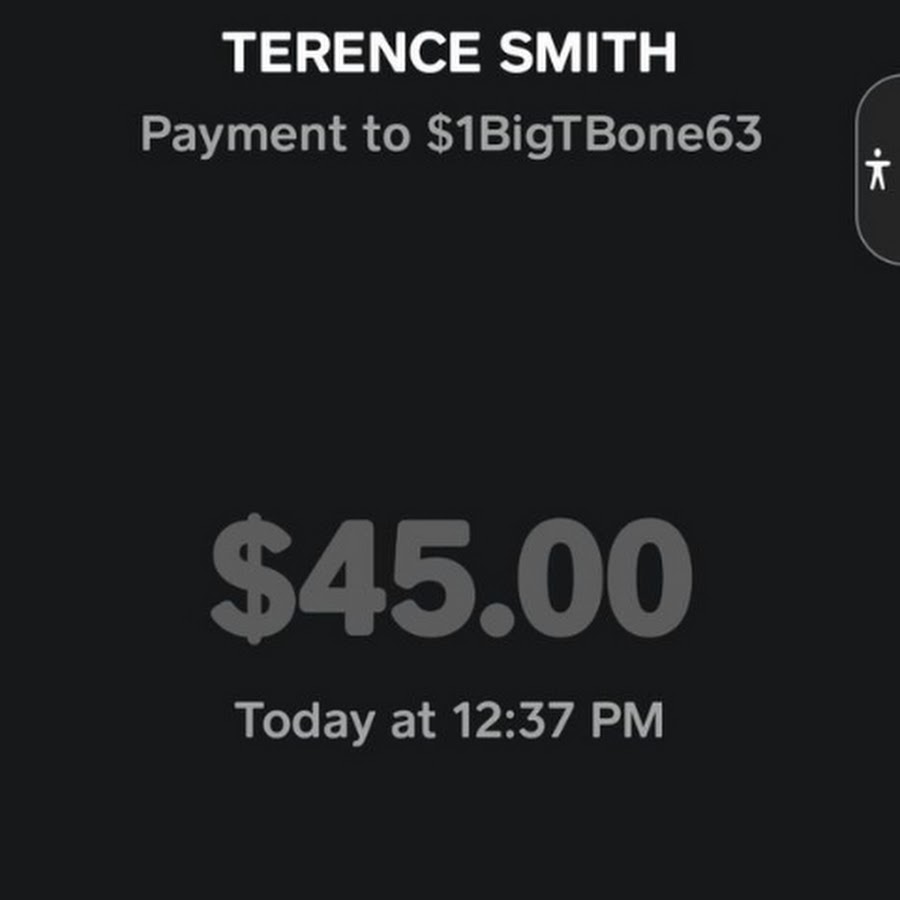The height and width of the screenshot is (900, 900).
Task: Click the word Payment in the subtitle
Action: tap(243, 135)
